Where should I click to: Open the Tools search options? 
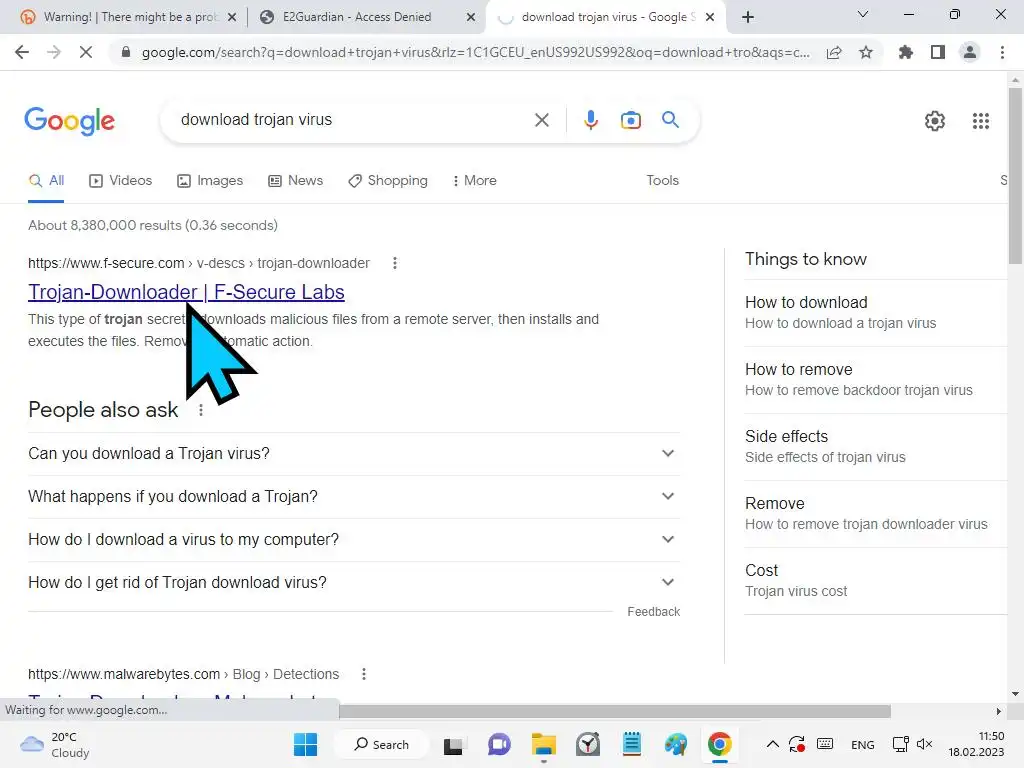tap(662, 181)
